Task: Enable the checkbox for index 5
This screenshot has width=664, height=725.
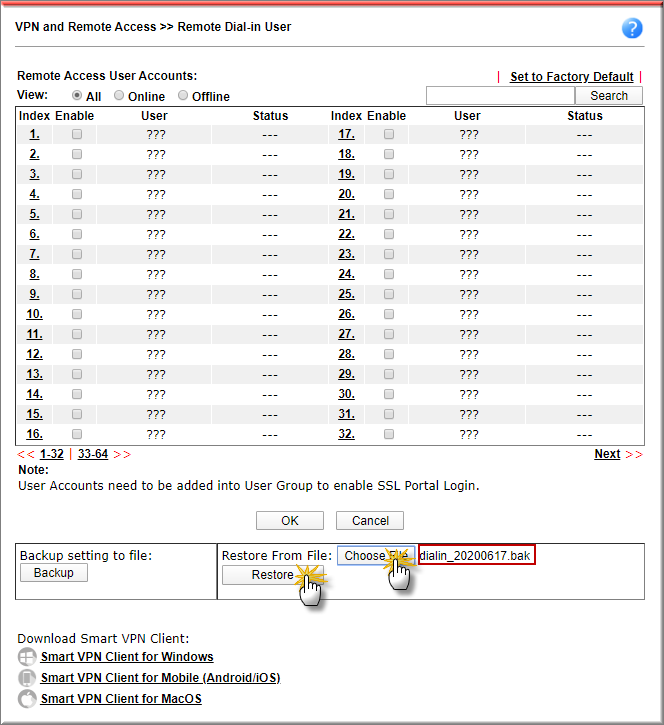Action: (x=77, y=214)
